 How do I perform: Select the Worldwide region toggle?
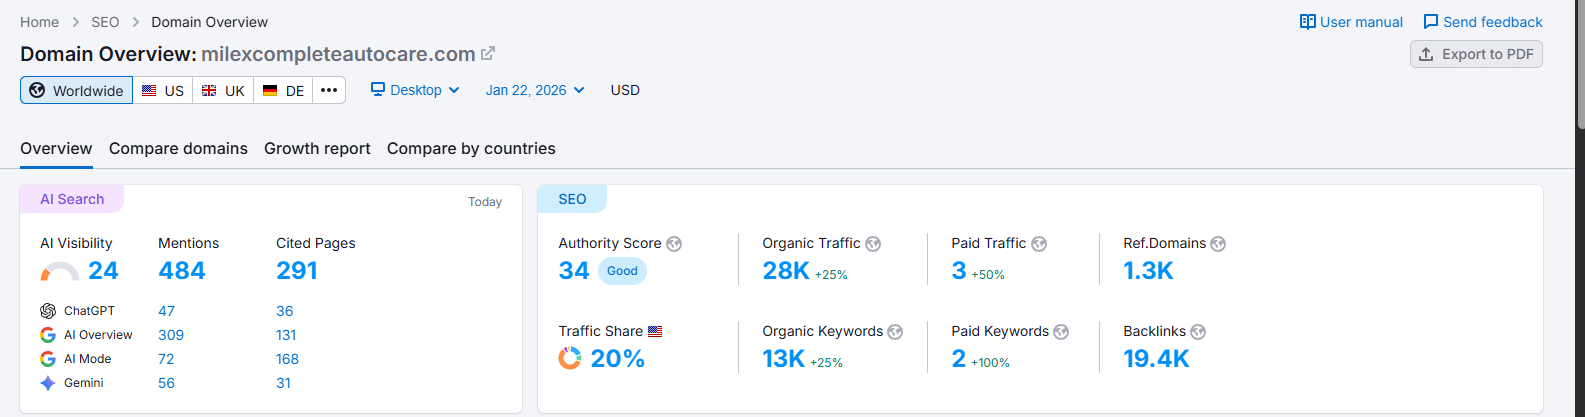76,90
